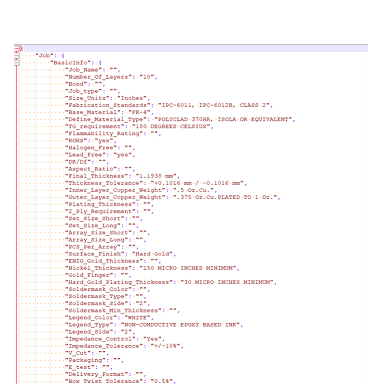This screenshot has height=384, width=368.
Task: Click the "Array_Size_Long" key
Action: pyautogui.click(x=96, y=240)
